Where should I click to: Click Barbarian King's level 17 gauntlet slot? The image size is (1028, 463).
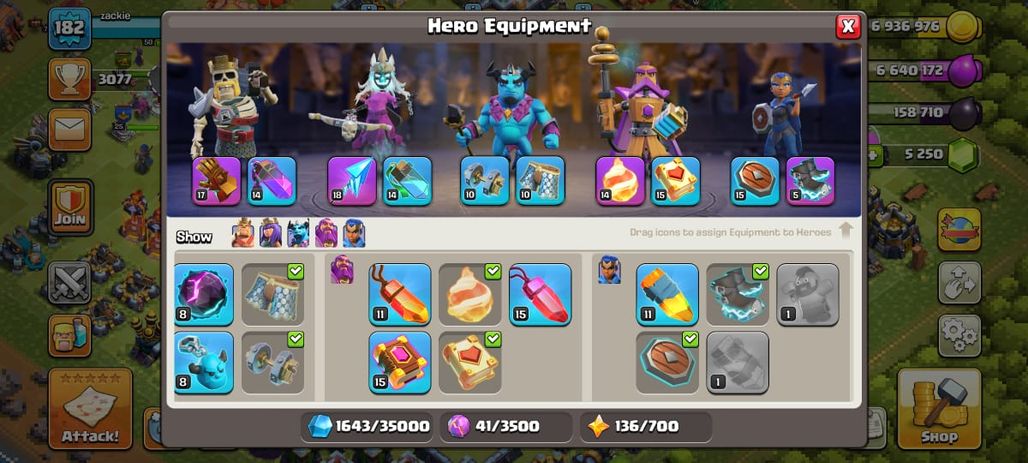pyautogui.click(x=216, y=181)
